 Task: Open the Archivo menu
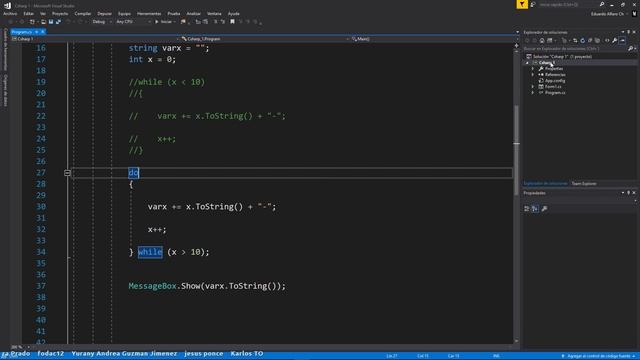click(x=10, y=13)
